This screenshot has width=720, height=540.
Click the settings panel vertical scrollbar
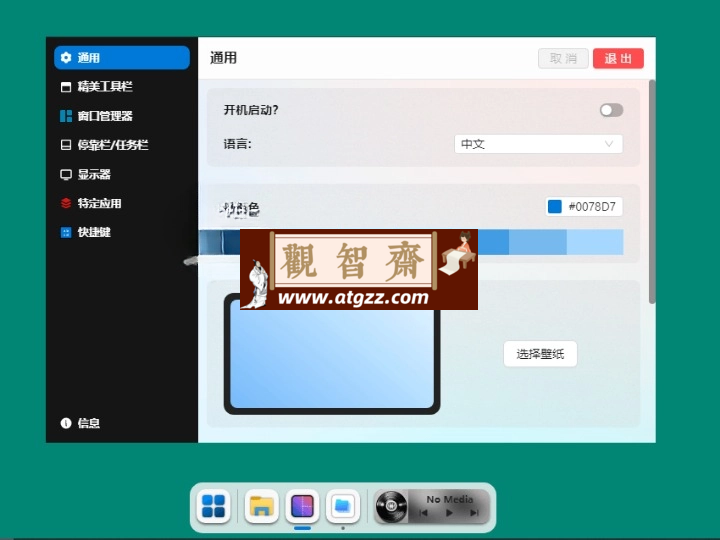652,191
